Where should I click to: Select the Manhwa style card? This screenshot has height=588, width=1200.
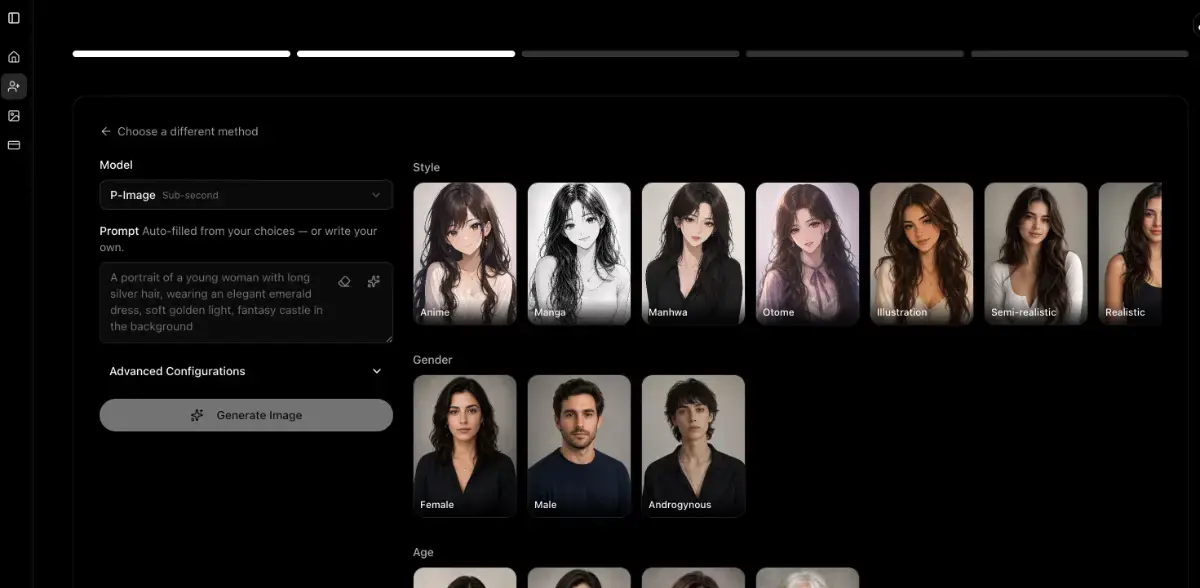coord(693,253)
